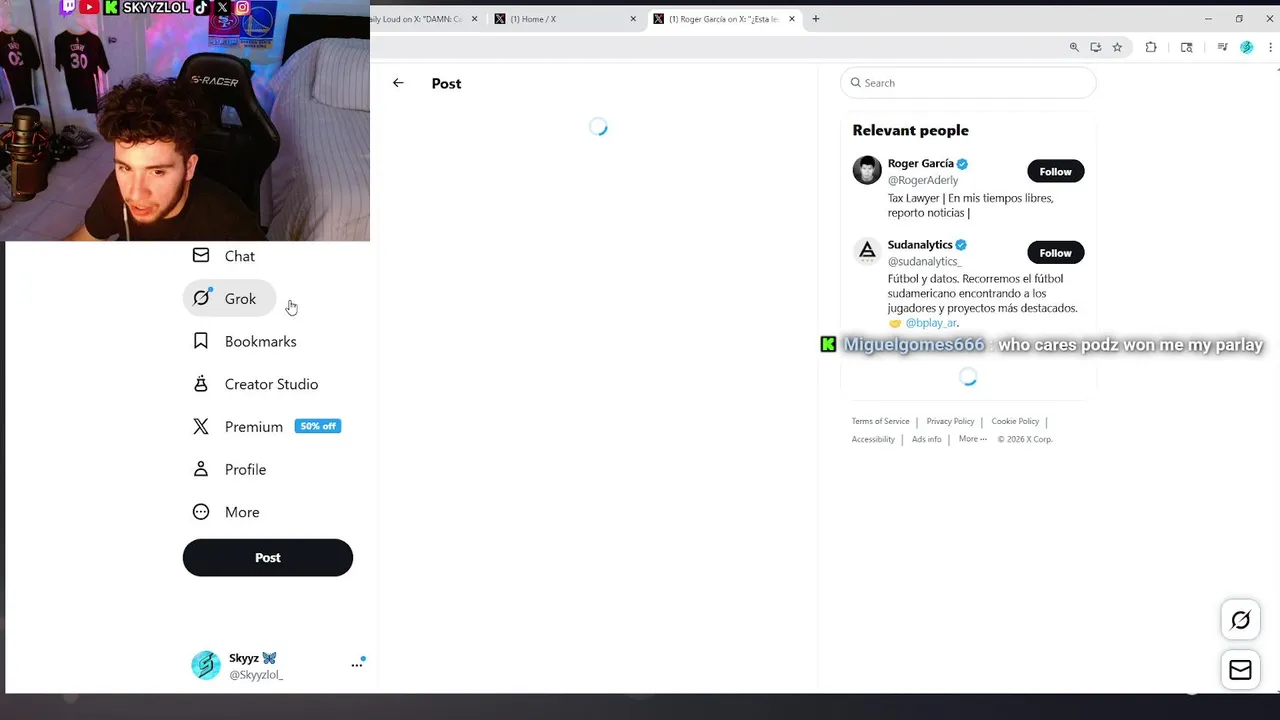Viewport: 1280px width, 720px height.
Task: Click the Kick icon beside Miguelgomes666
Action: [x=828, y=344]
